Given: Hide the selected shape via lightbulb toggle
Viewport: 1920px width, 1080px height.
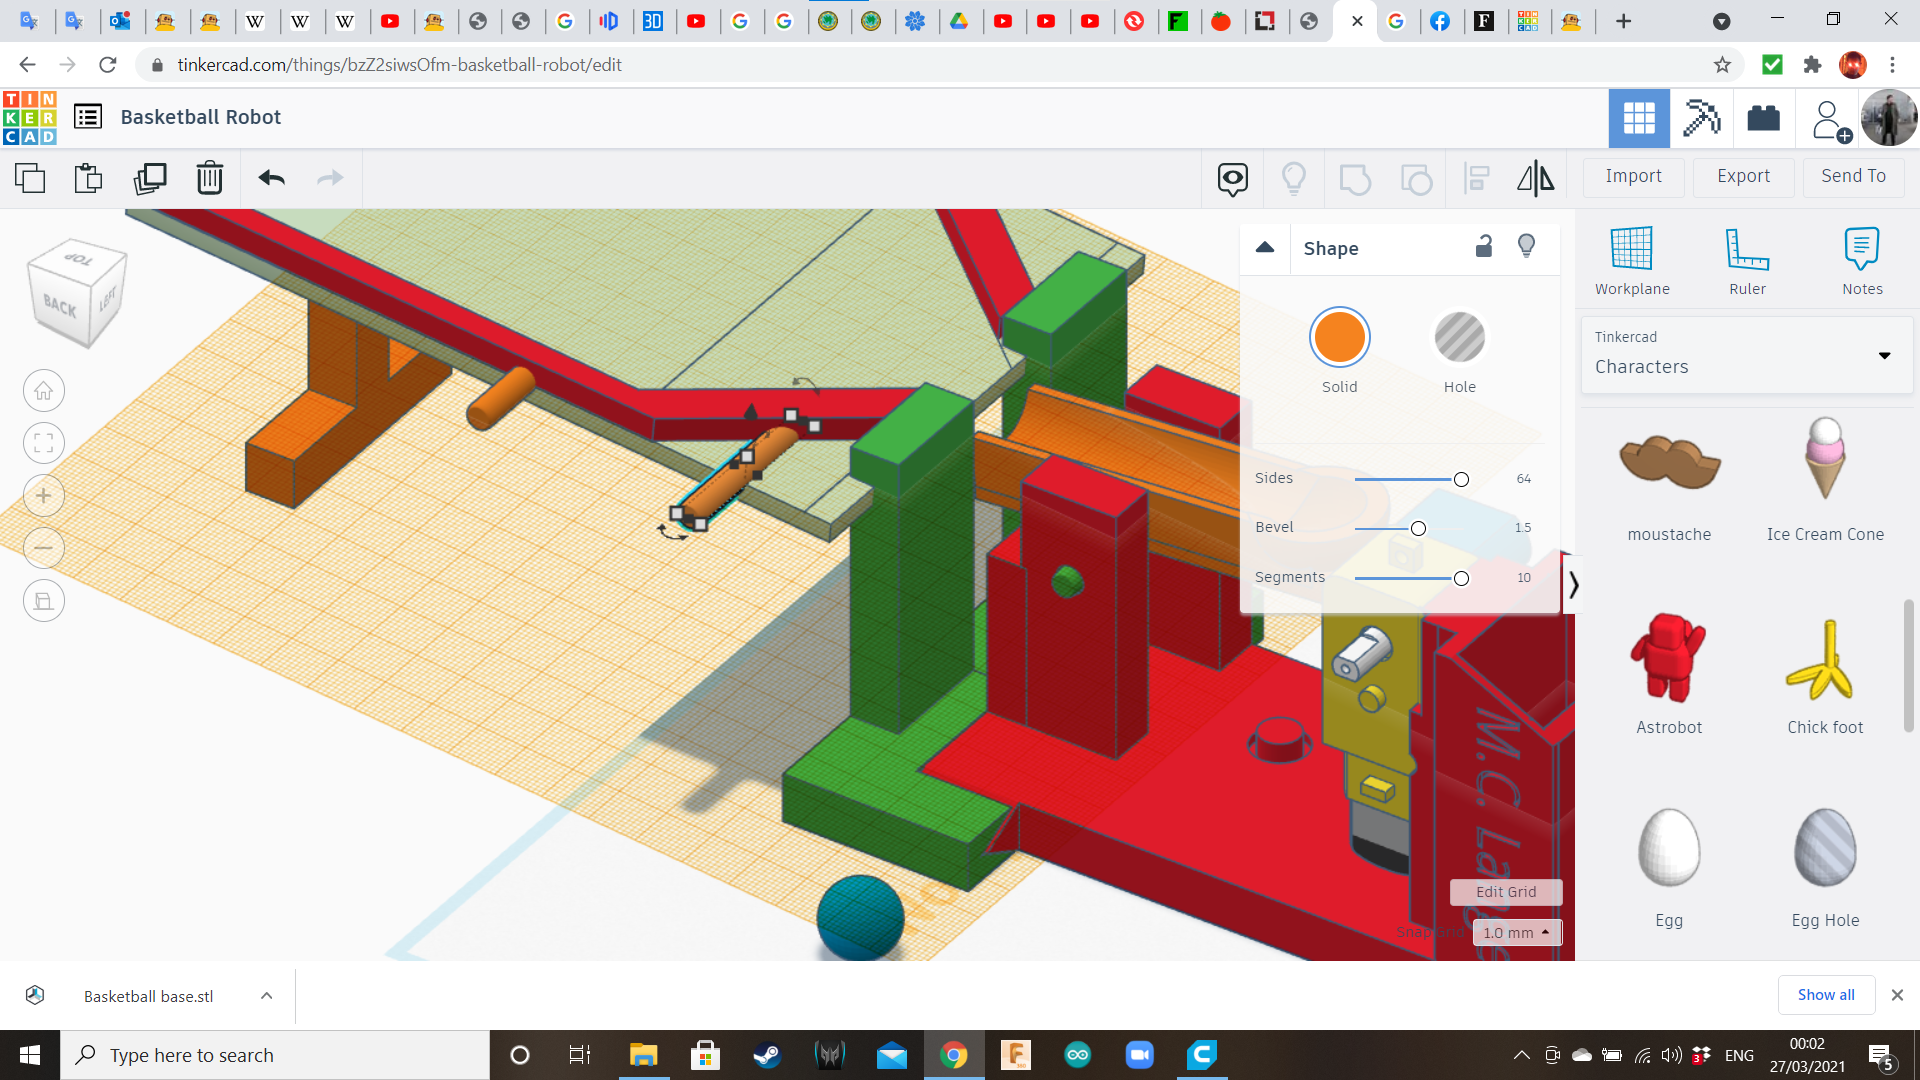Looking at the screenshot, I should coord(1526,246).
